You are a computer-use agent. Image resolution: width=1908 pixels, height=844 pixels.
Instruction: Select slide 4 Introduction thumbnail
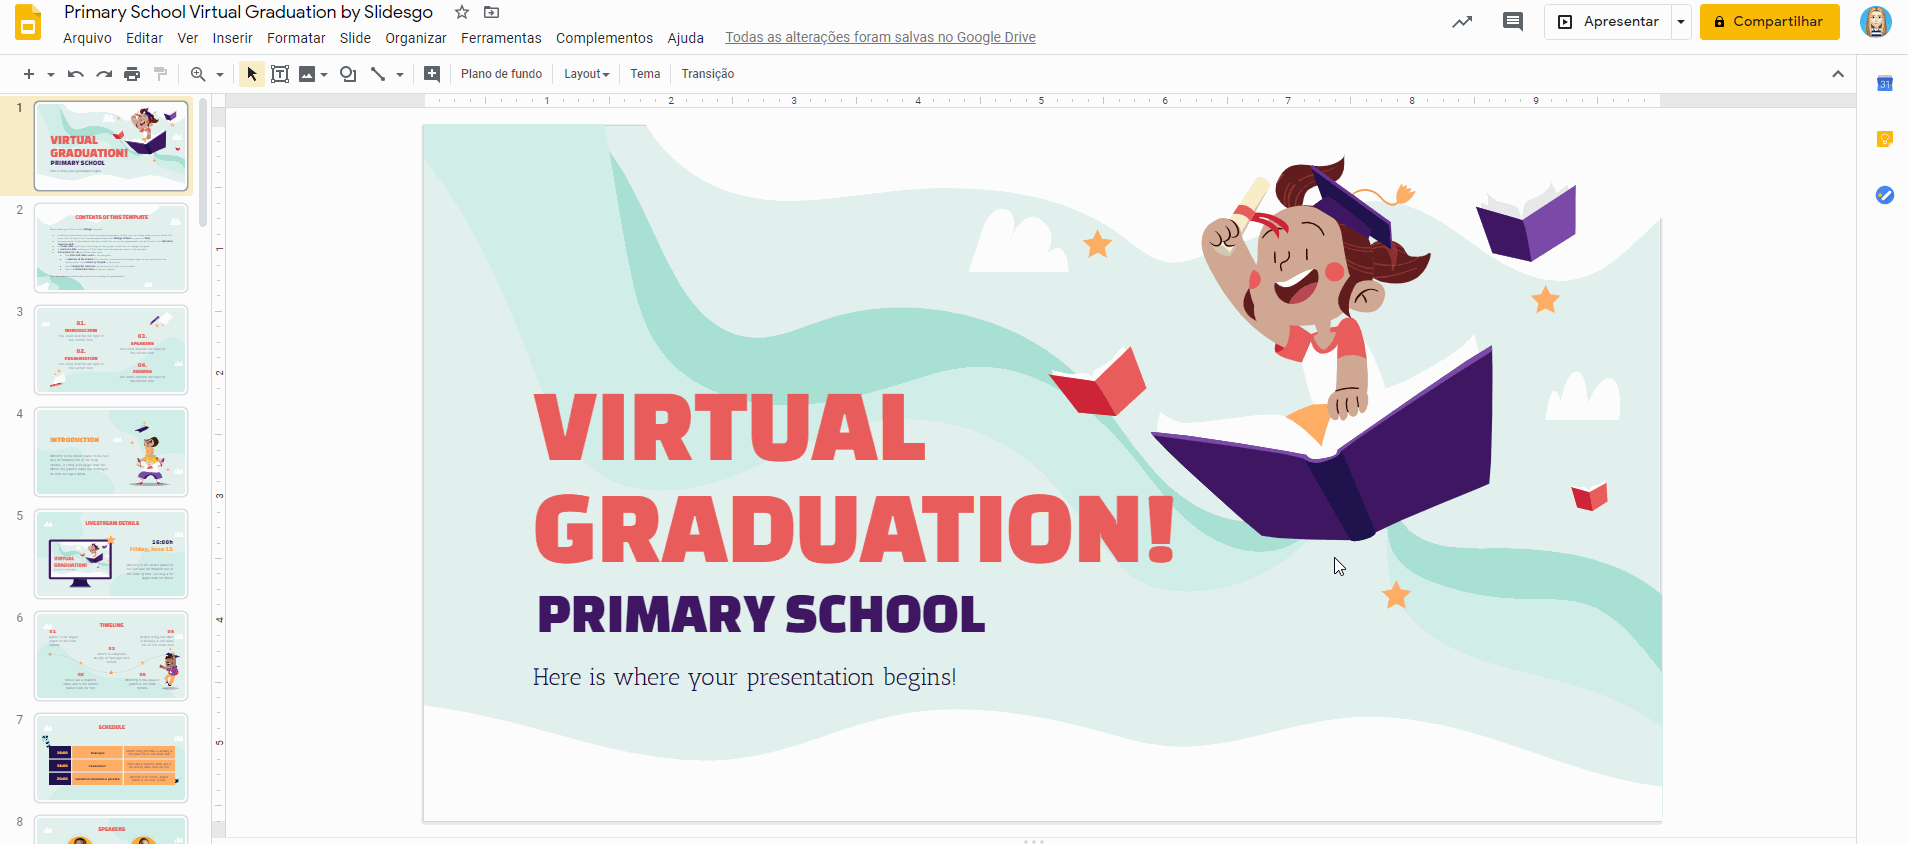[x=111, y=452]
